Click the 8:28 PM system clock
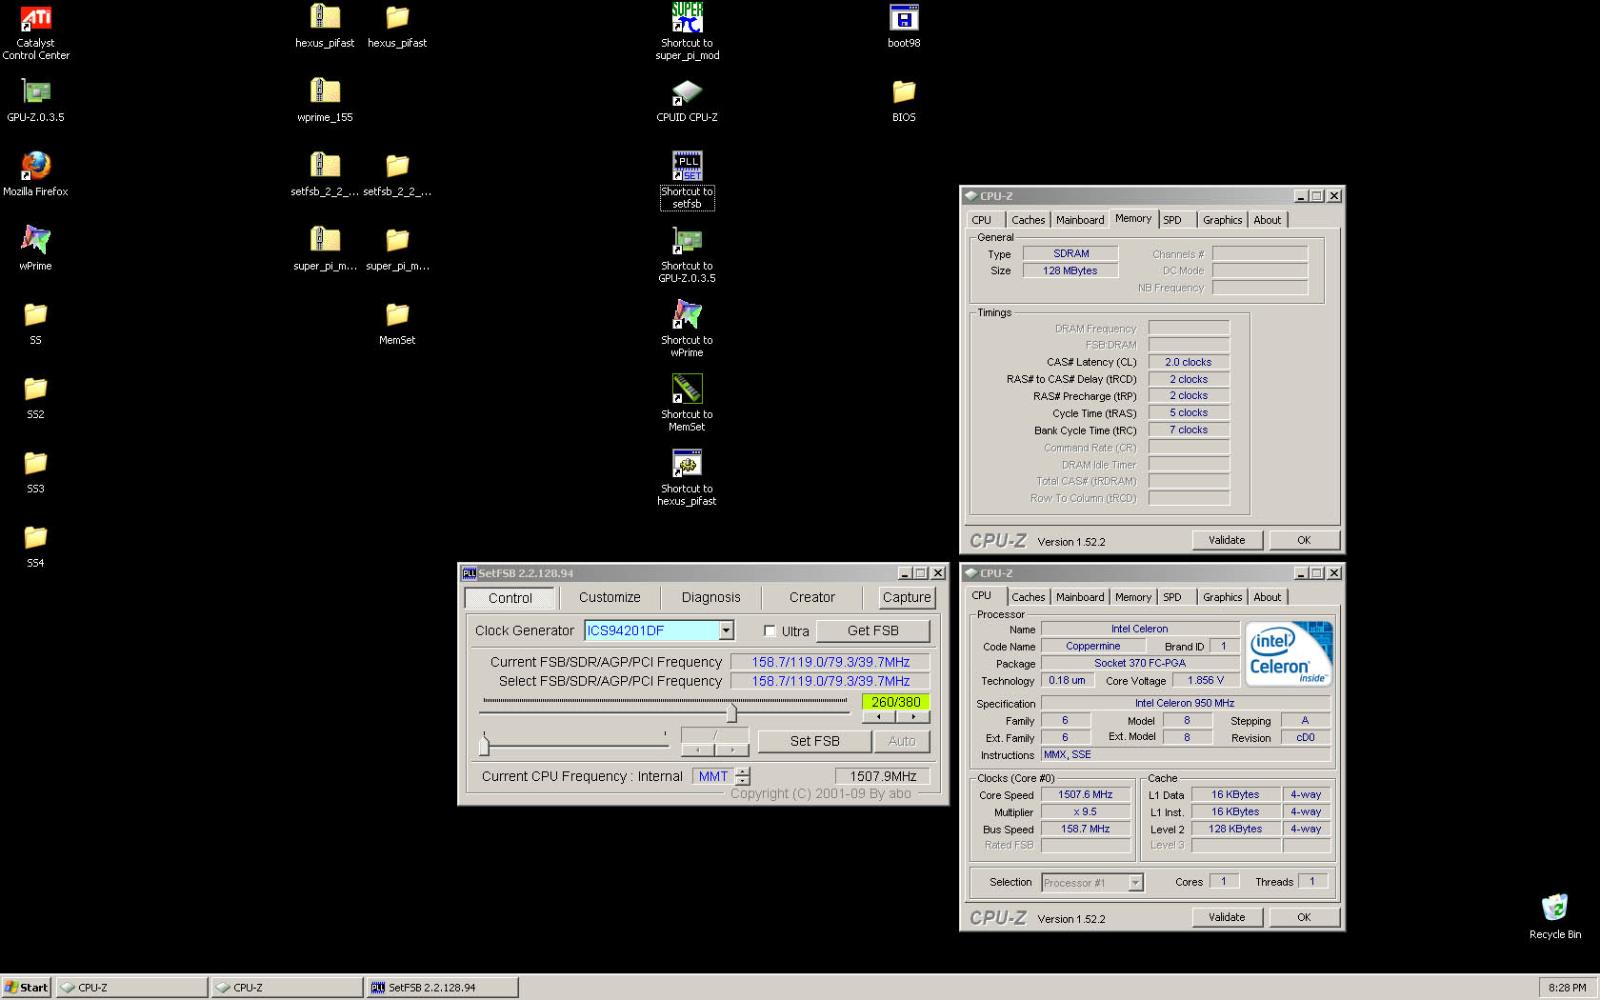Viewport: 1600px width, 1000px height. [x=1567, y=987]
